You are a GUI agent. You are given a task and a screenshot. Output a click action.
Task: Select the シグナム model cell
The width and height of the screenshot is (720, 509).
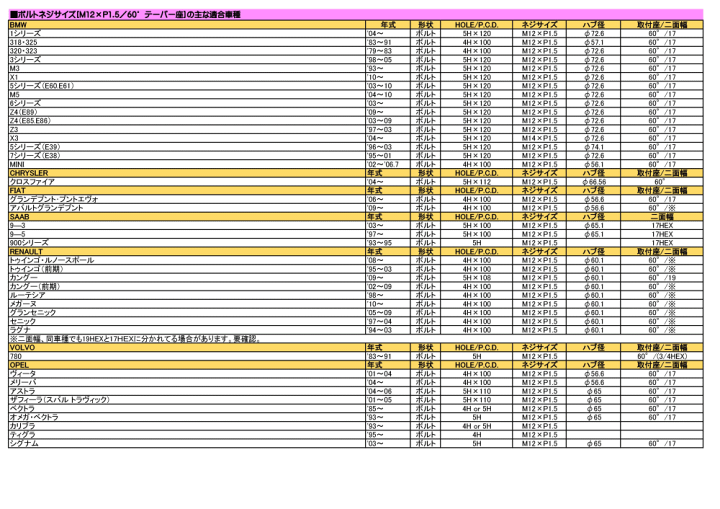[x=187, y=444]
